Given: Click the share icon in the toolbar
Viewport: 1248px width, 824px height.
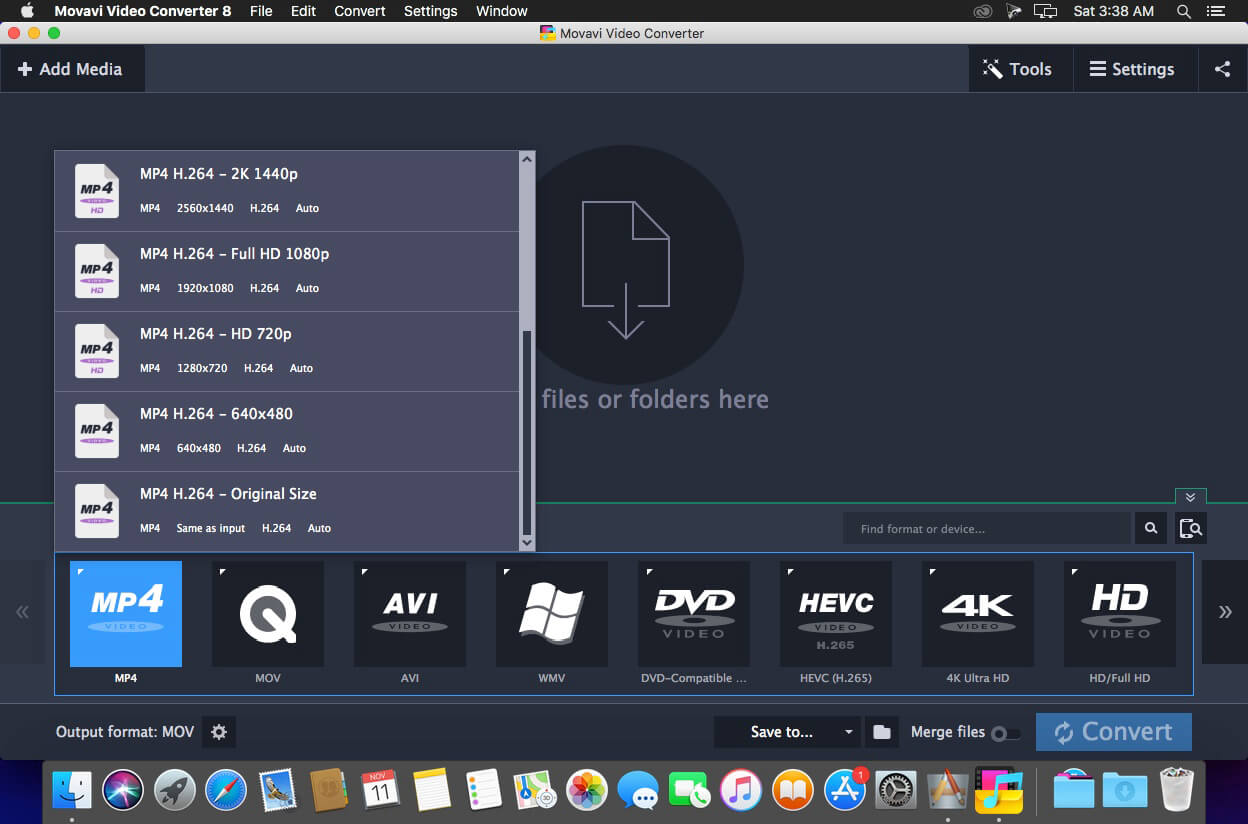Looking at the screenshot, I should tap(1222, 68).
